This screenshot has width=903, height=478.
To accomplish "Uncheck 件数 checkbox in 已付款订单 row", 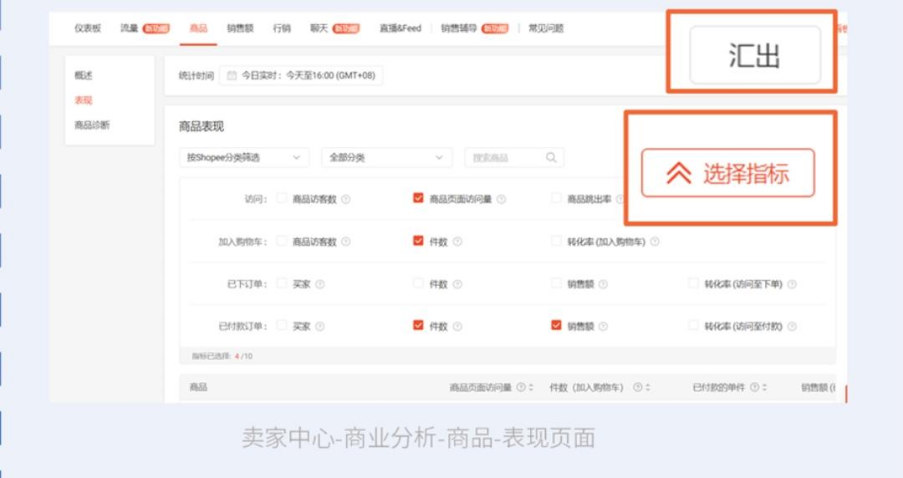I will 418,325.
